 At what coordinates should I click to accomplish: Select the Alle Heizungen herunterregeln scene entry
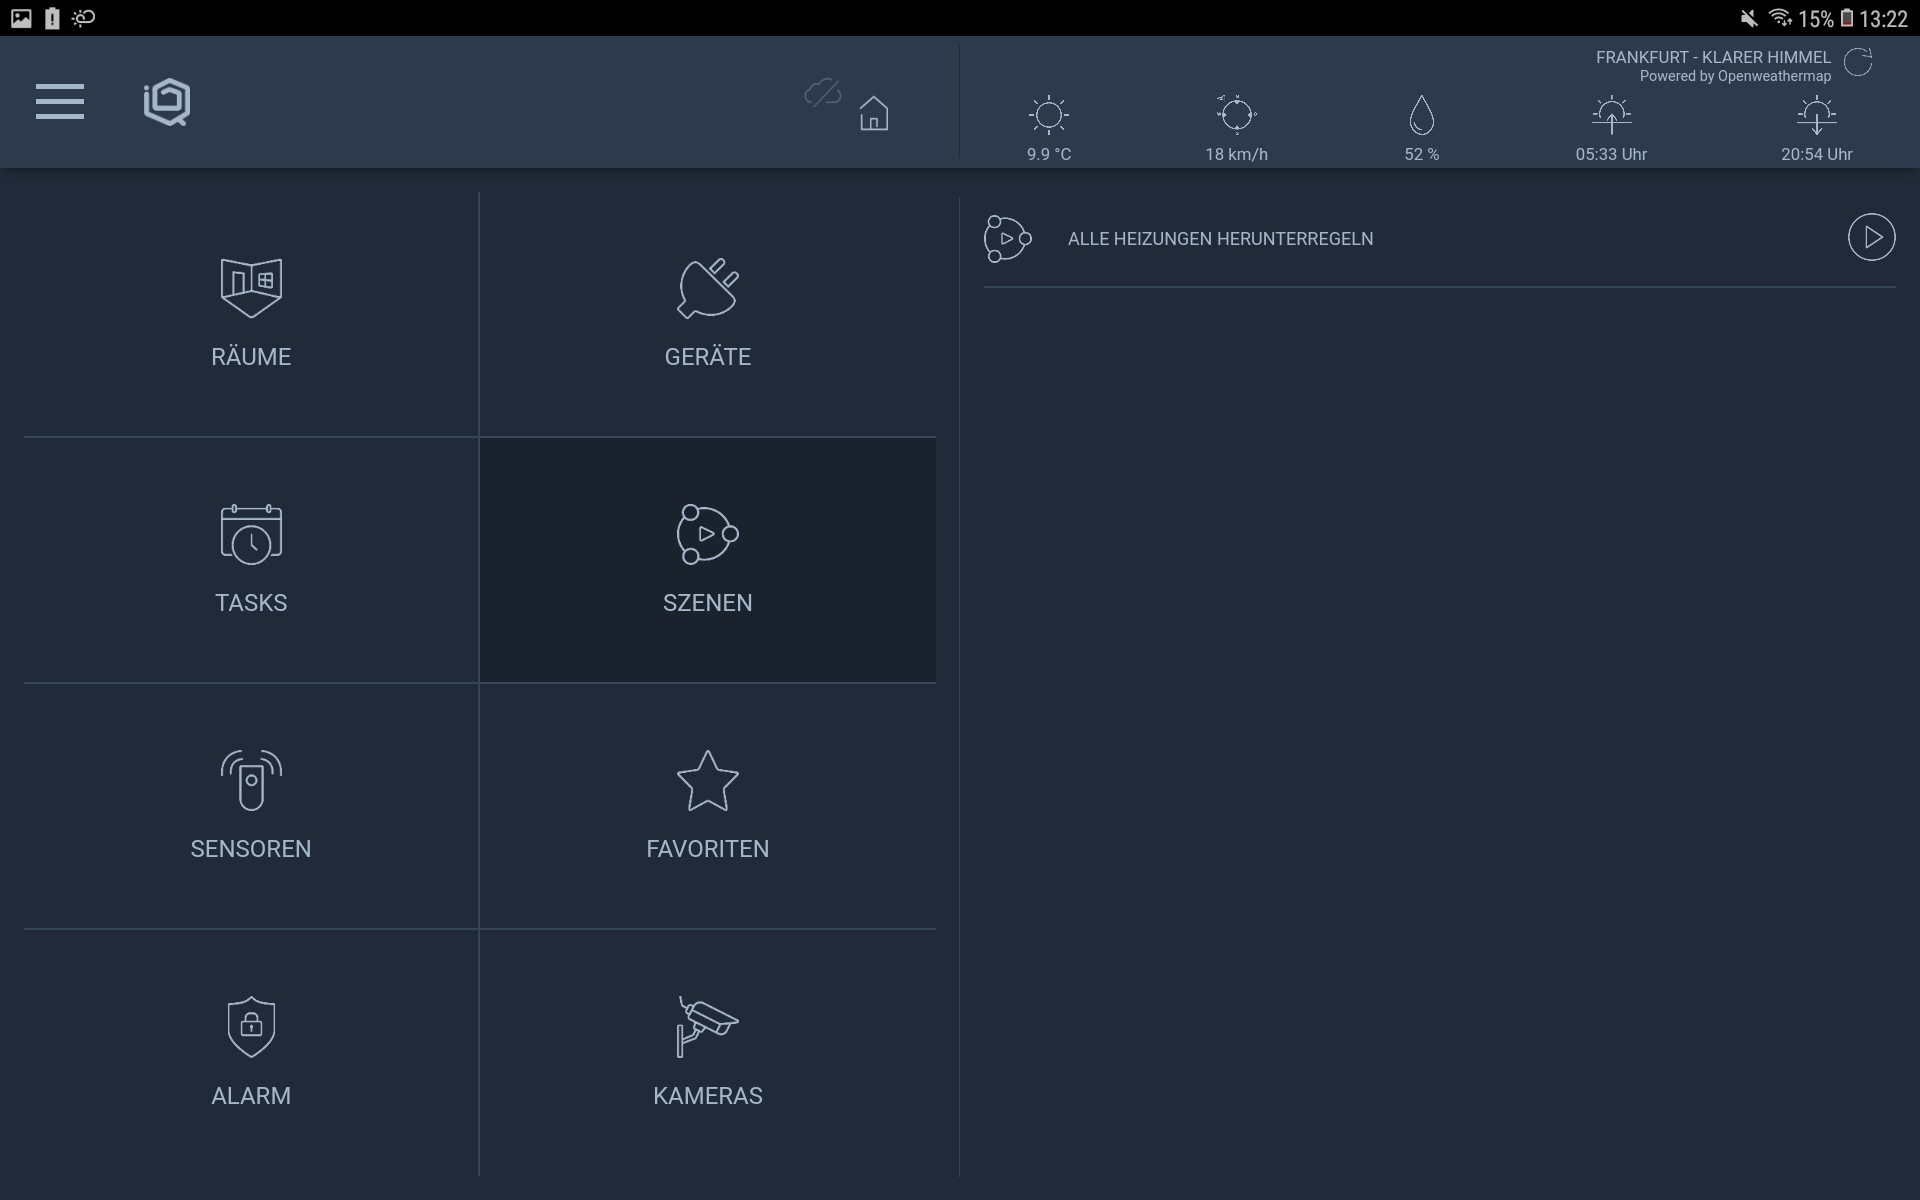tap(1220, 239)
